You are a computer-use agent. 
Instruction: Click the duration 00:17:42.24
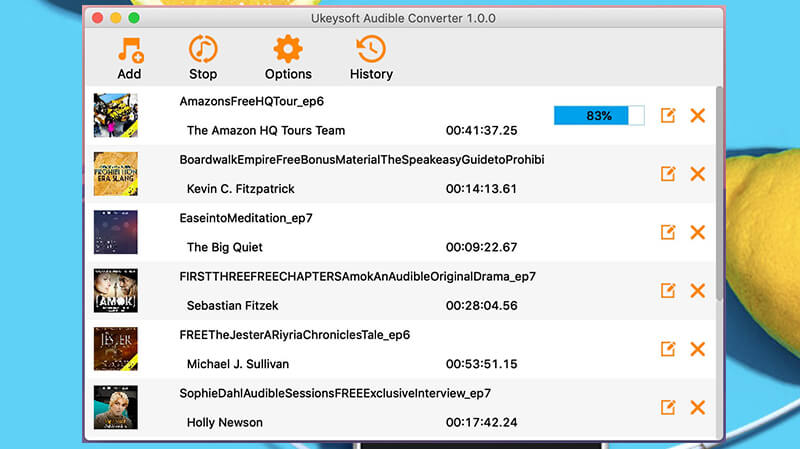(x=481, y=422)
